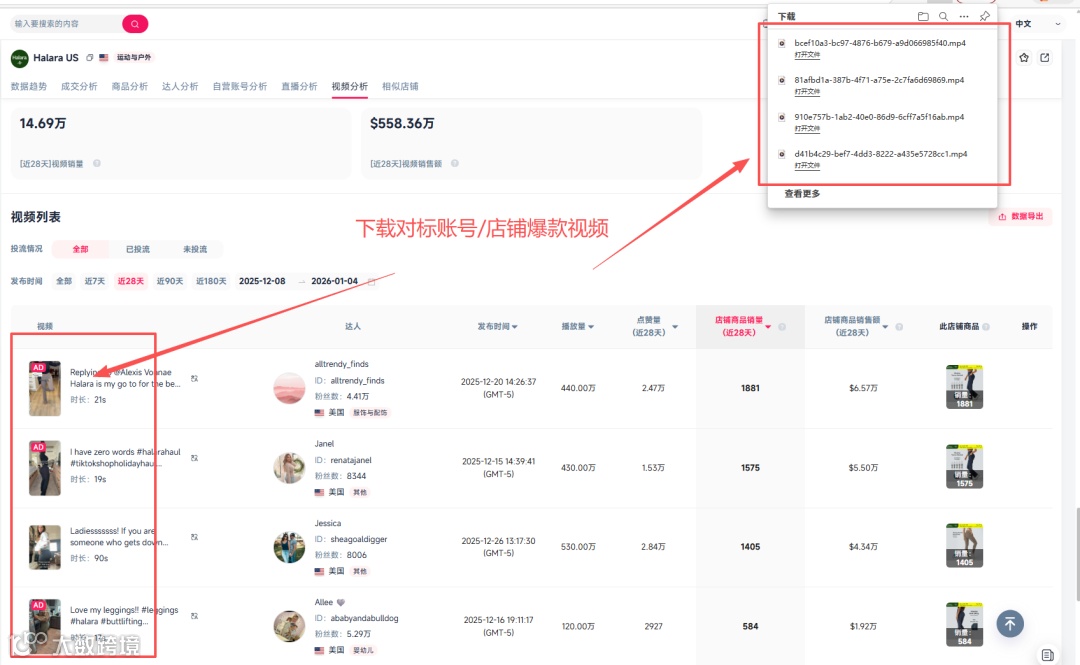1080x665 pixels.
Task: Click file icon of d41b4c29 mp4 download
Action: point(782,154)
